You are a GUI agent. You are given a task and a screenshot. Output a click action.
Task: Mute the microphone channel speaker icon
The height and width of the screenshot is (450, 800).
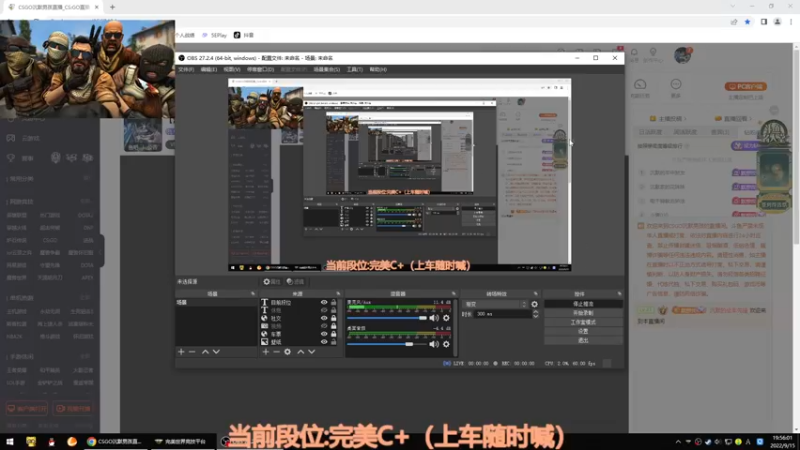point(434,318)
